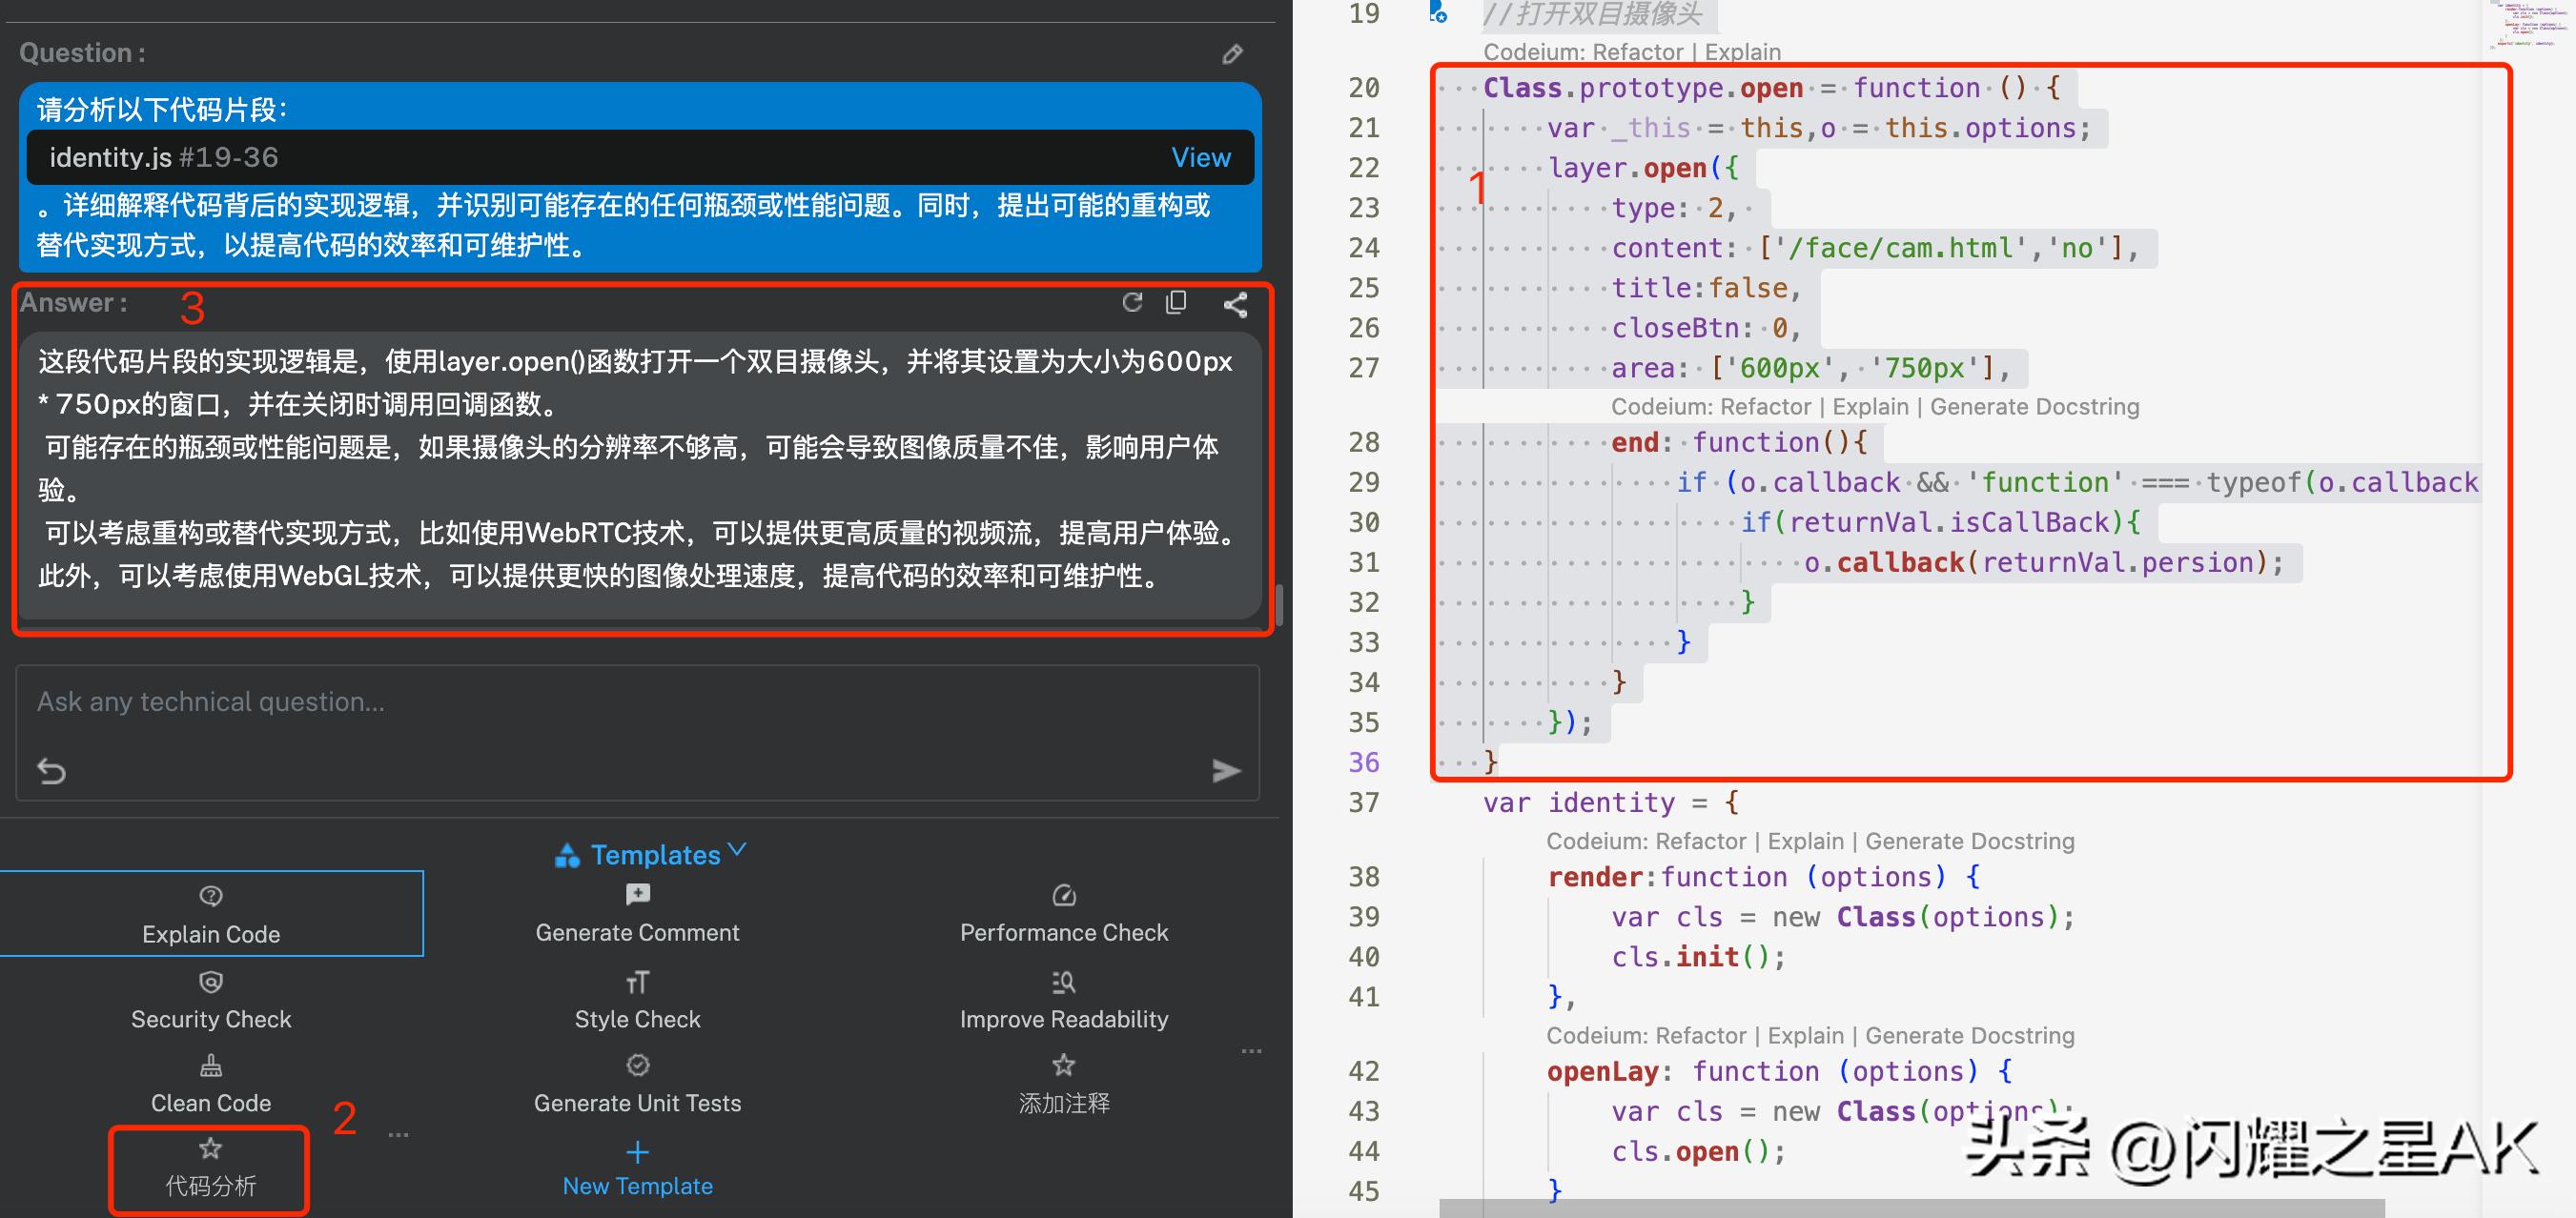Click the share icon in the Answer header
The image size is (2576, 1218).
(x=1235, y=305)
